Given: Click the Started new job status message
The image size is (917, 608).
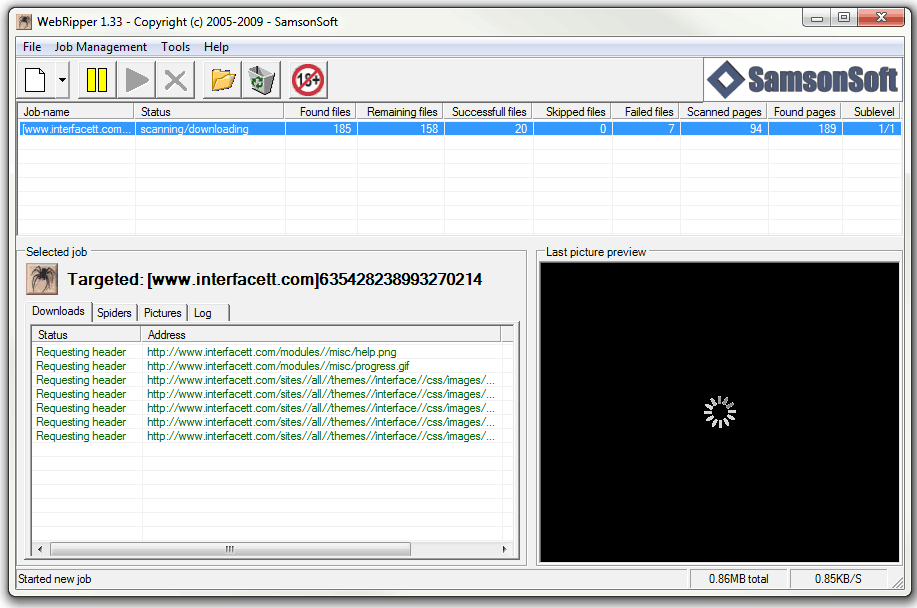Looking at the screenshot, I should 54,579.
